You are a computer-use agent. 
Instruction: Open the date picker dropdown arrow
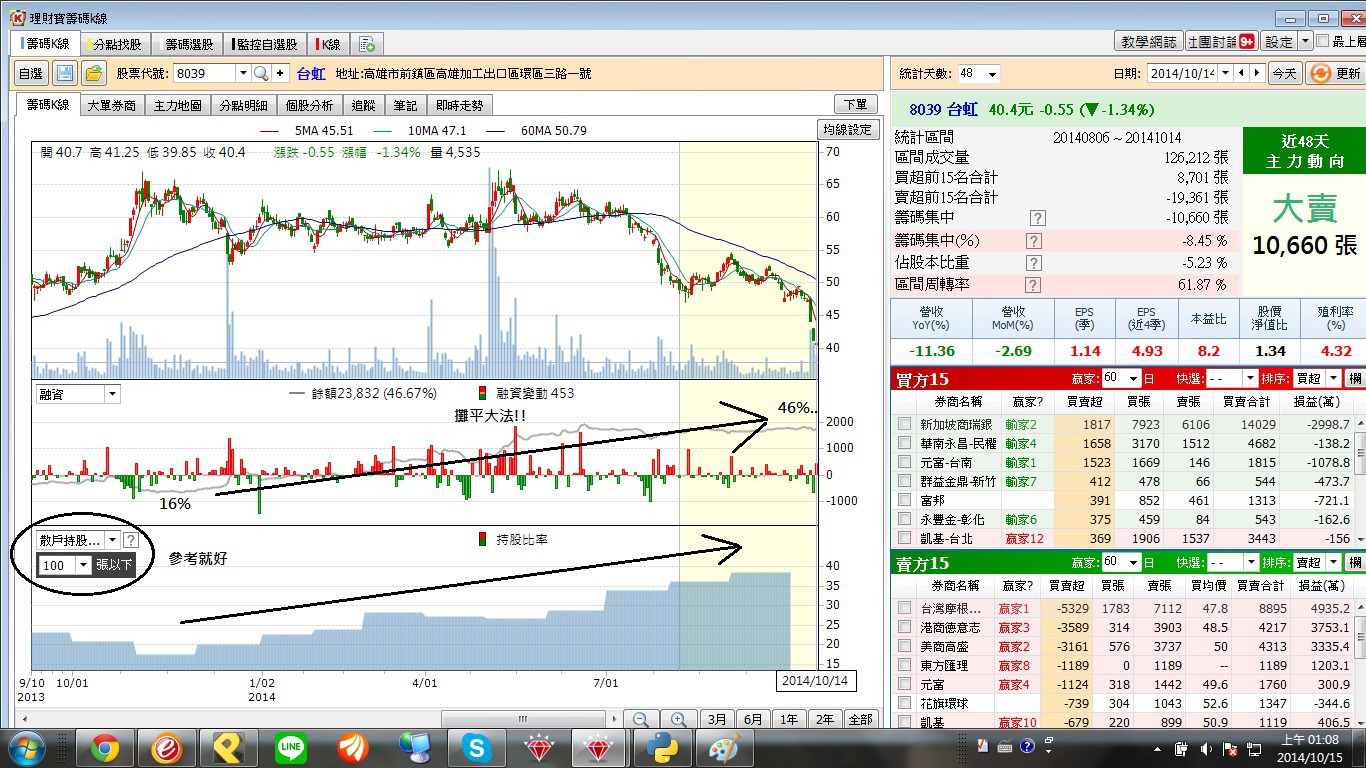point(1224,73)
